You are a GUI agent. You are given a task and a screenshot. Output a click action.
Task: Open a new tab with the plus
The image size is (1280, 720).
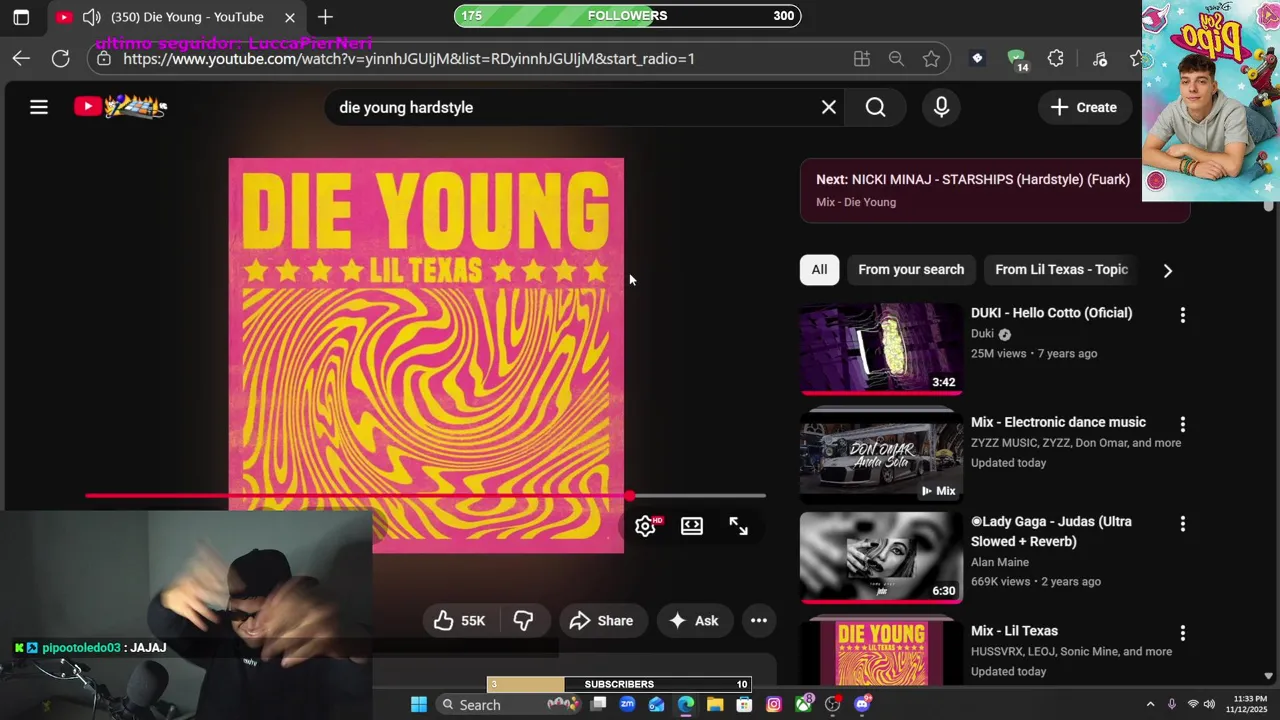click(325, 17)
